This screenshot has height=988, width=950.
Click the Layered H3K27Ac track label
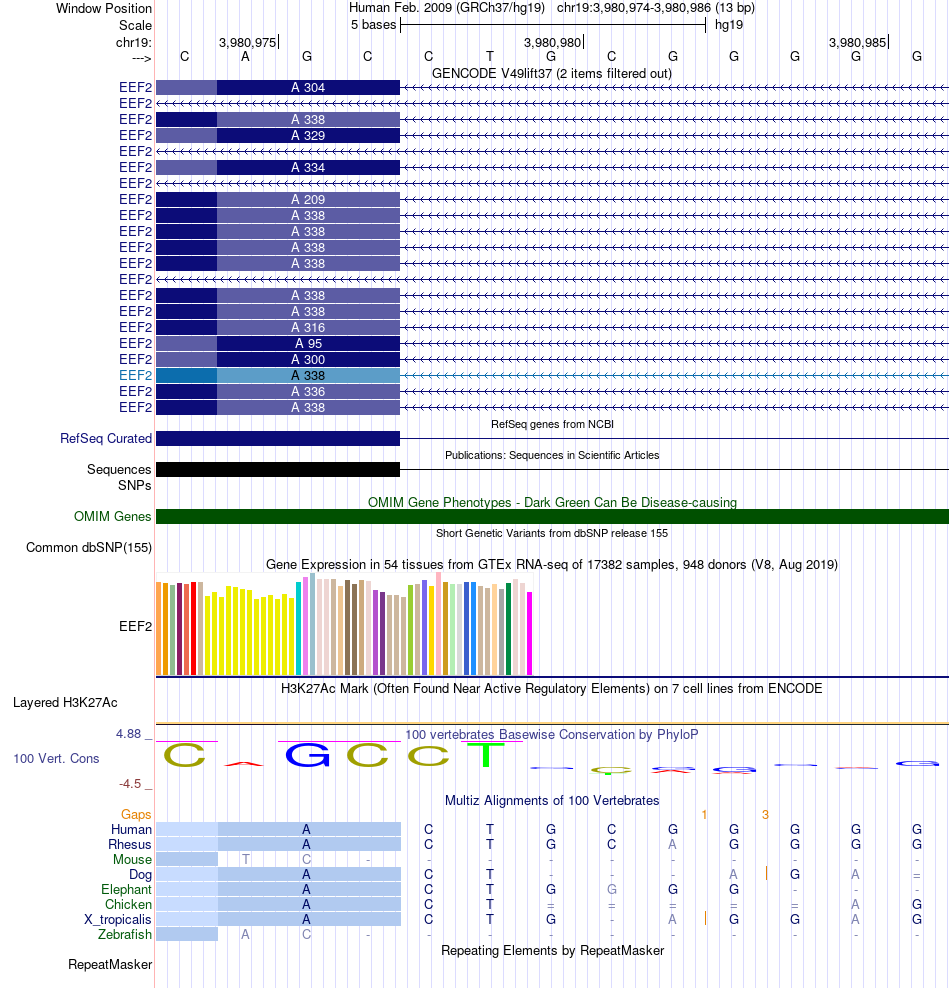tap(66, 703)
